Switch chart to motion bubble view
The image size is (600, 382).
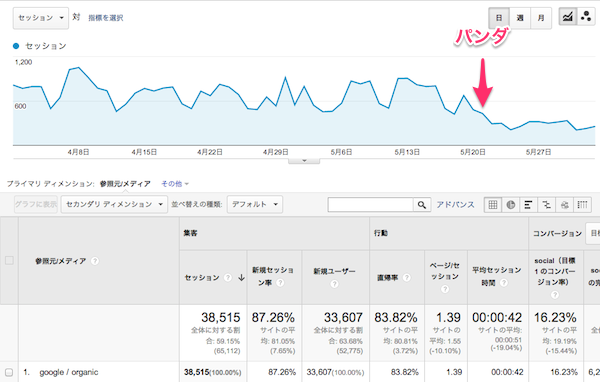tap(586, 17)
